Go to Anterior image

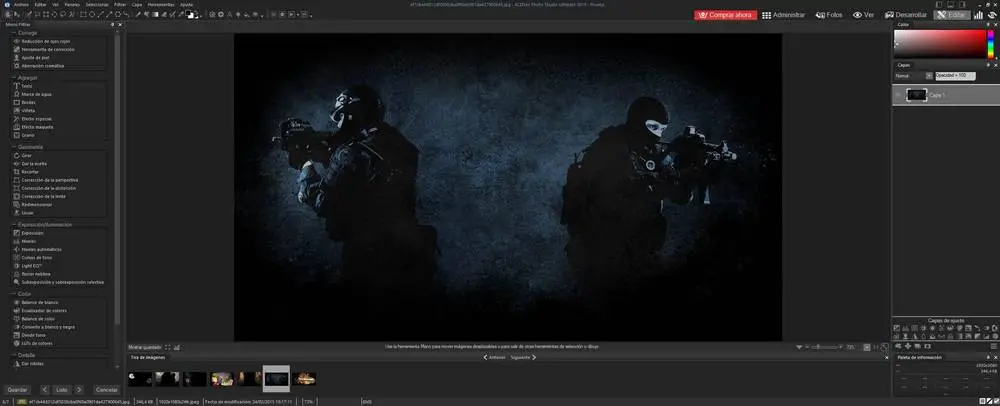point(495,358)
